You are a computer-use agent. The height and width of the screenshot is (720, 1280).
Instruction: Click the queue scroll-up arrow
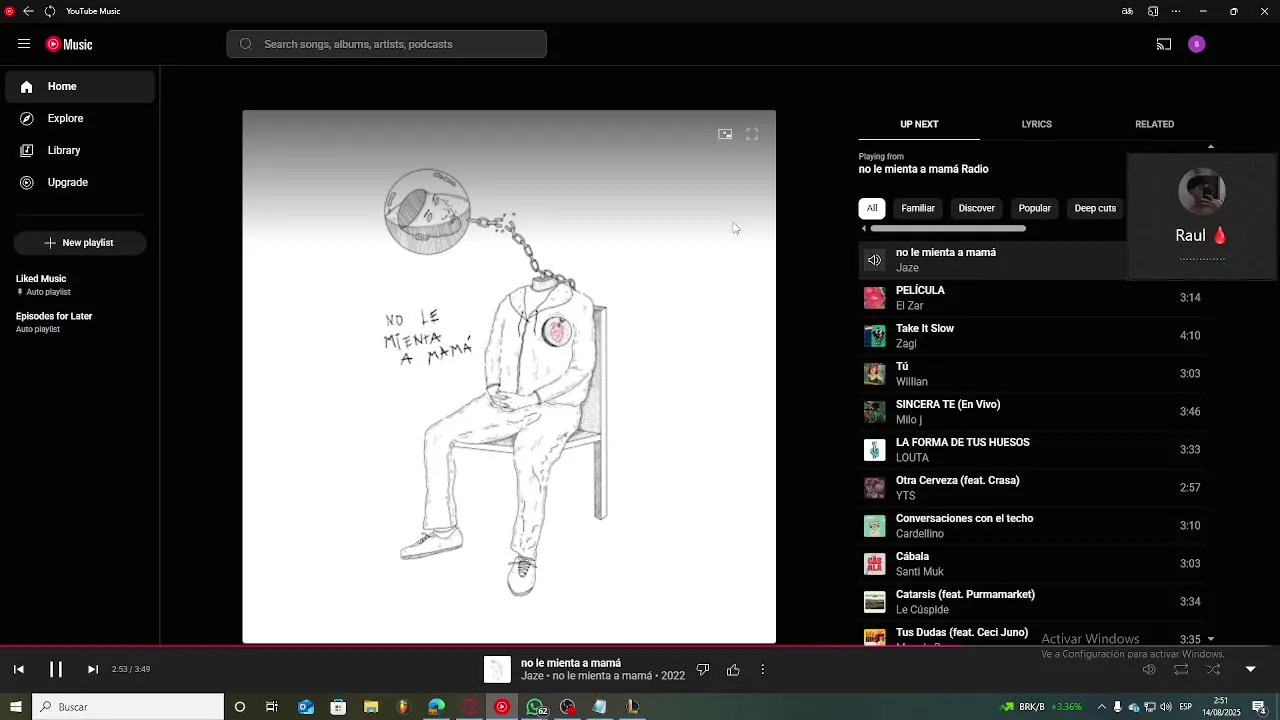pos(1211,146)
